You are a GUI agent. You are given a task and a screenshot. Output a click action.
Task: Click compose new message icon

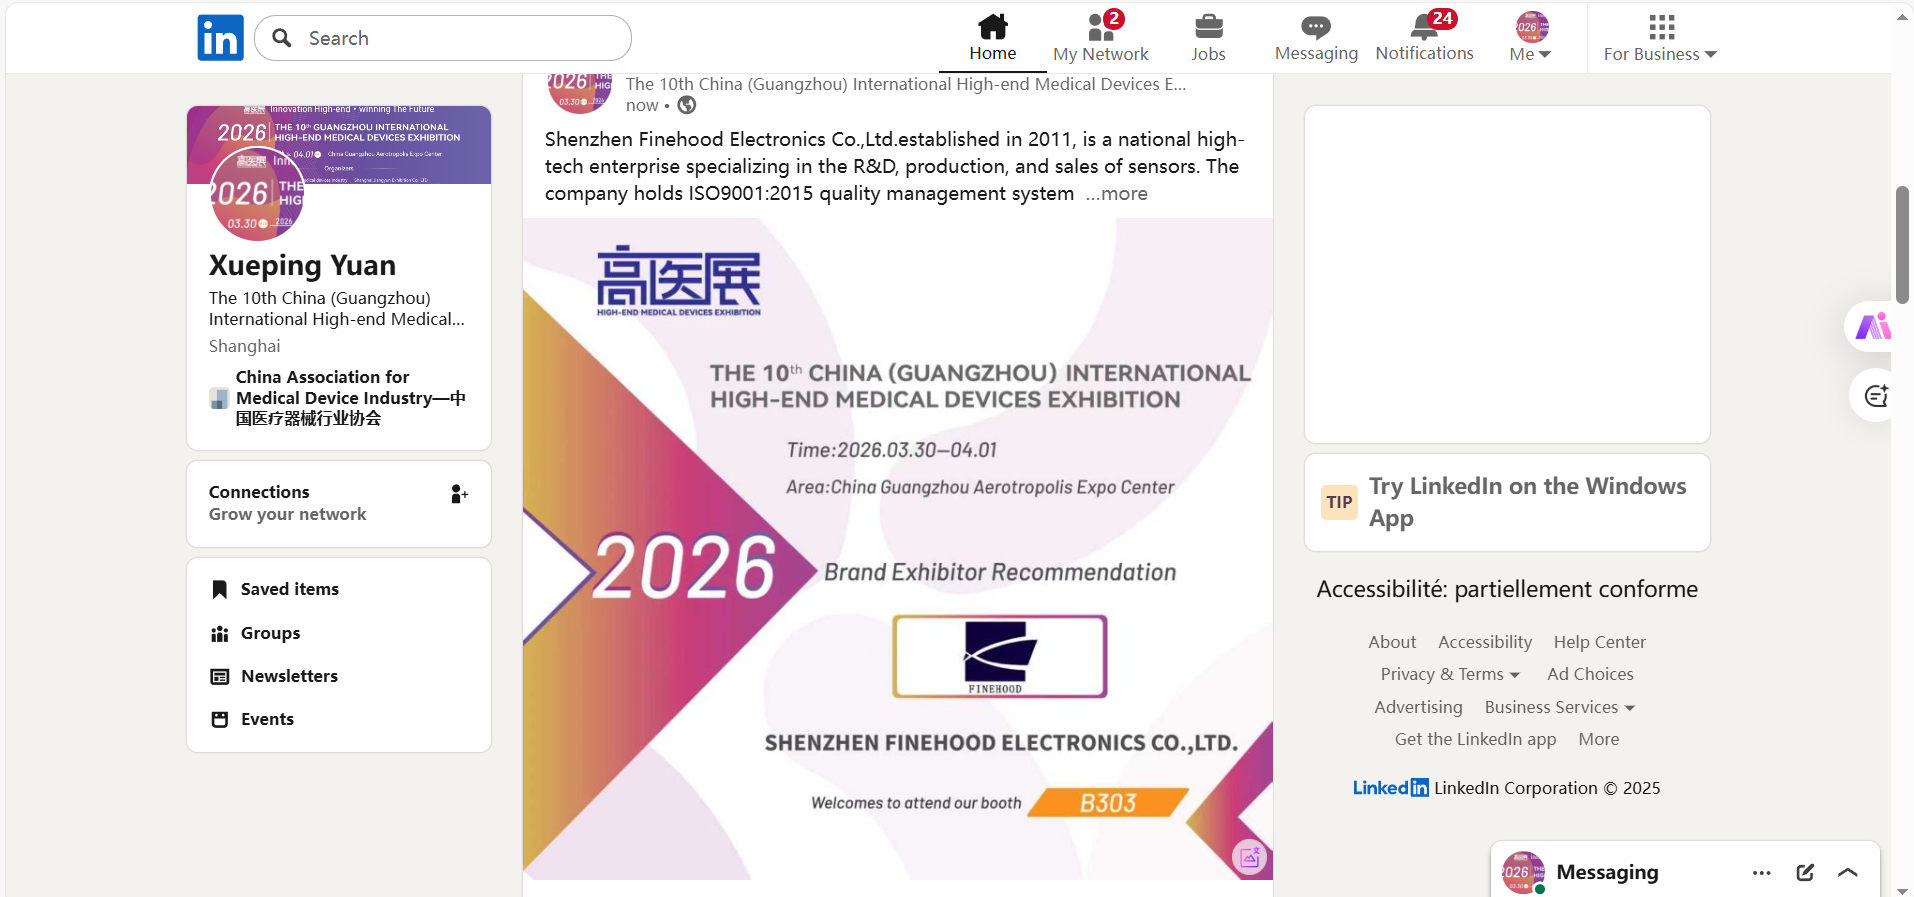[x=1805, y=872]
